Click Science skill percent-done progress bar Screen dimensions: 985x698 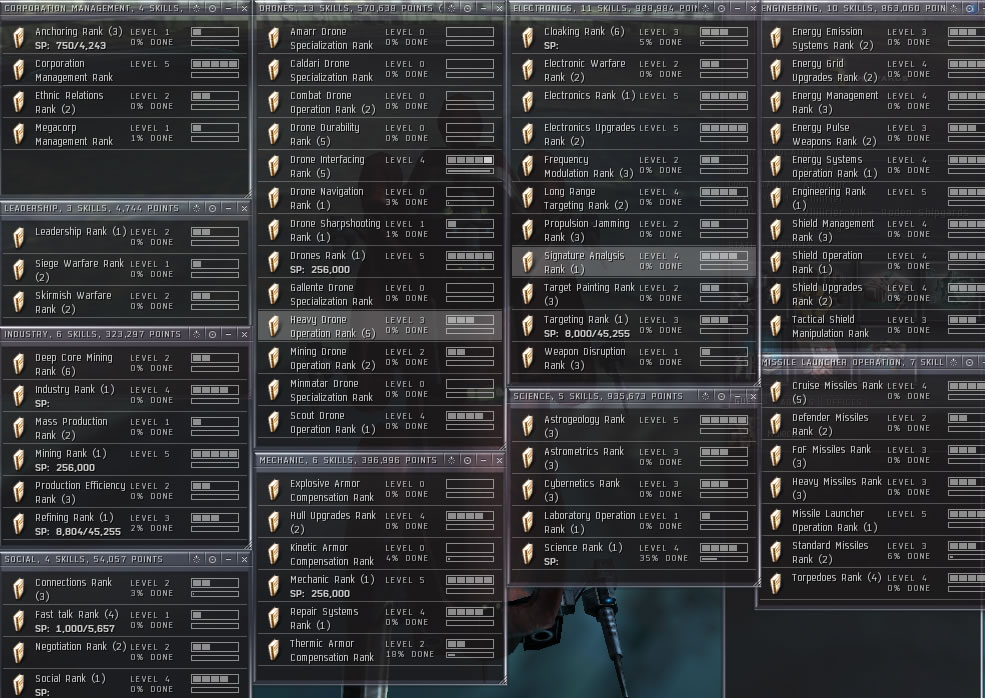click(x=724, y=559)
